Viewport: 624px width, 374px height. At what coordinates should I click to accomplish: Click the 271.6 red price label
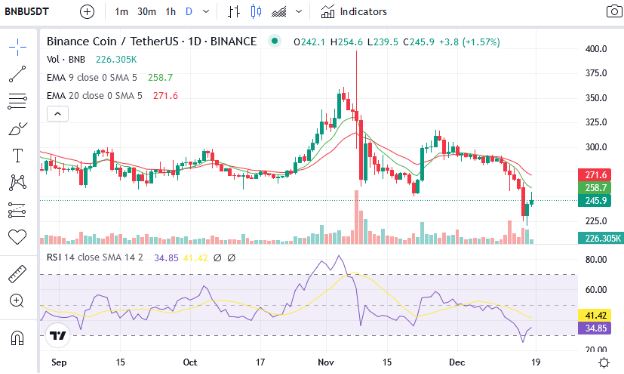click(594, 175)
